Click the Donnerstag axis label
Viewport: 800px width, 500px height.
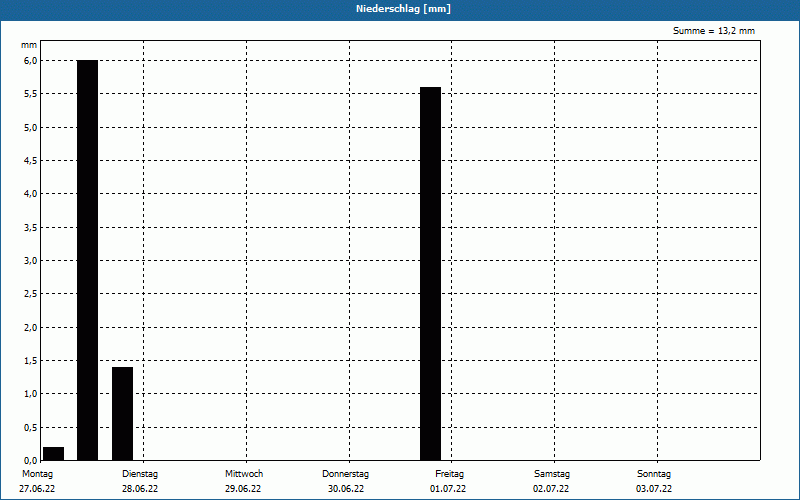click(345, 474)
